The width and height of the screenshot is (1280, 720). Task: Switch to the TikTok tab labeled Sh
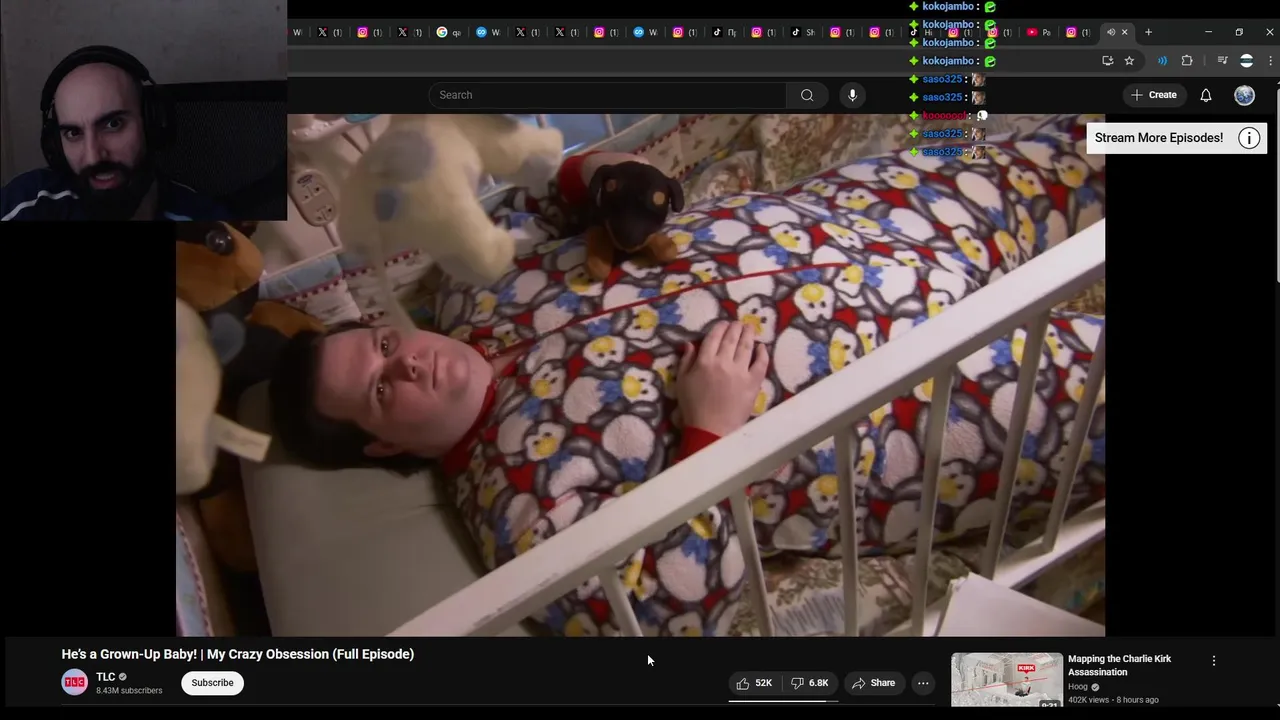click(x=803, y=32)
